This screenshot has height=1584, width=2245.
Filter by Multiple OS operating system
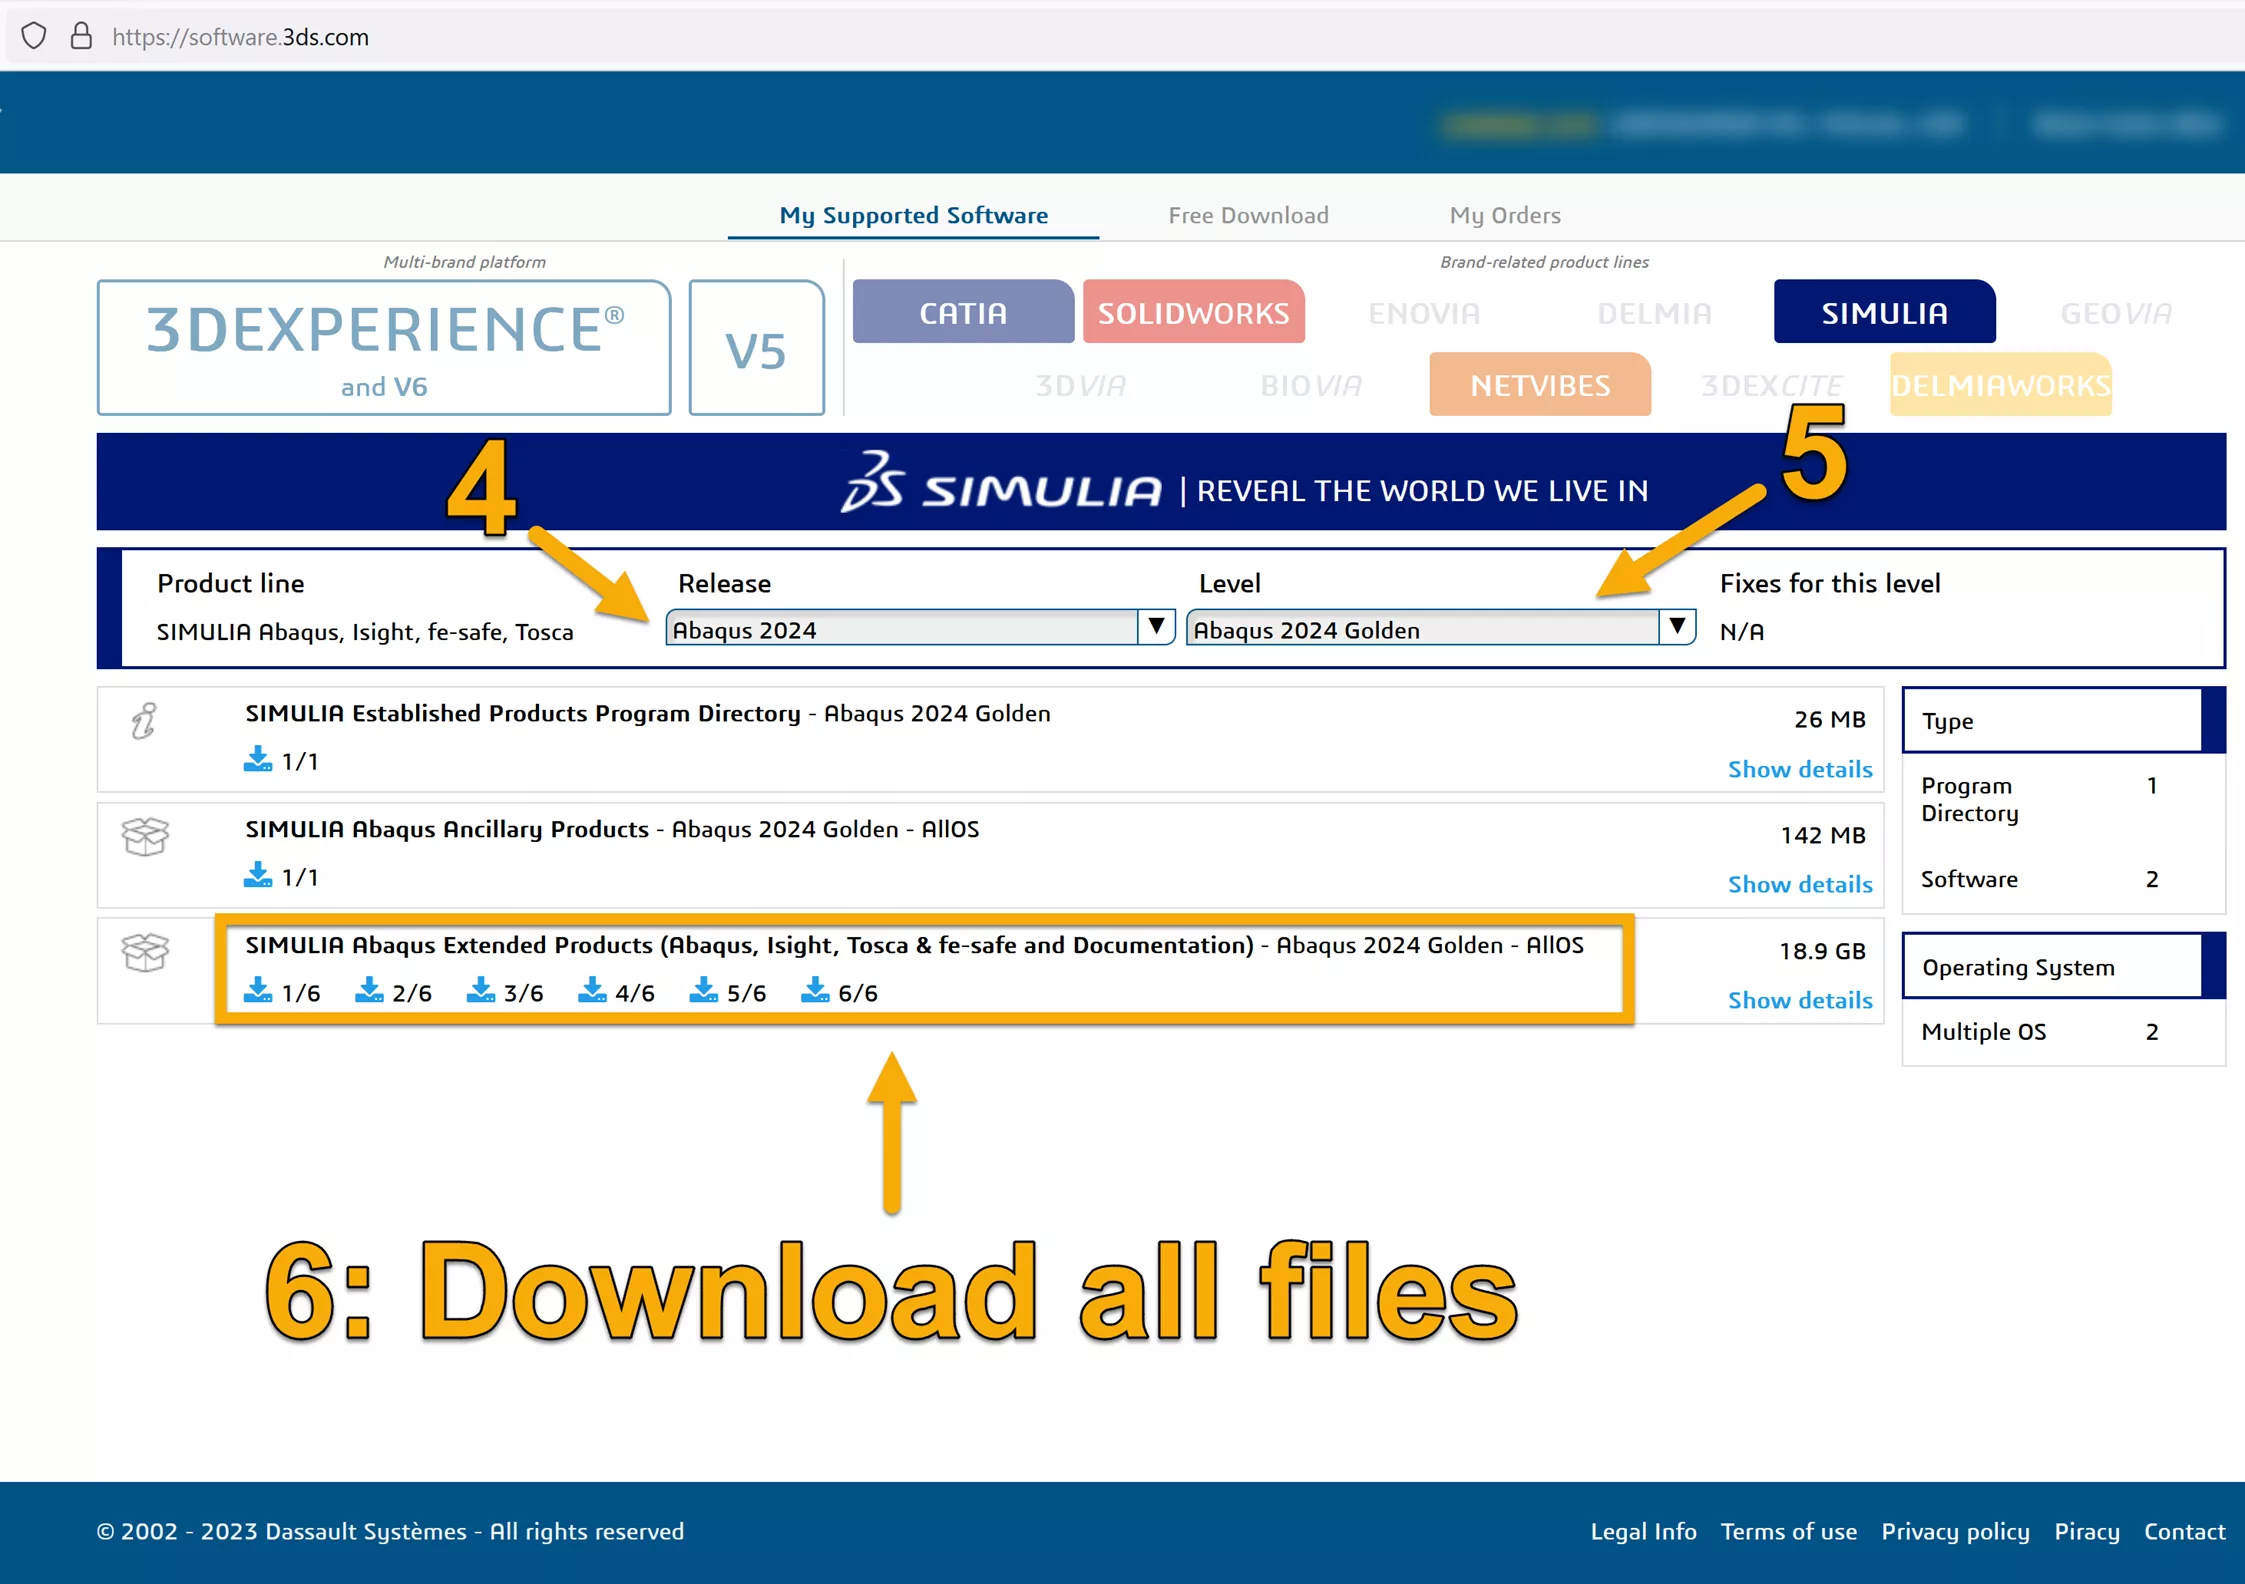tap(2039, 1031)
